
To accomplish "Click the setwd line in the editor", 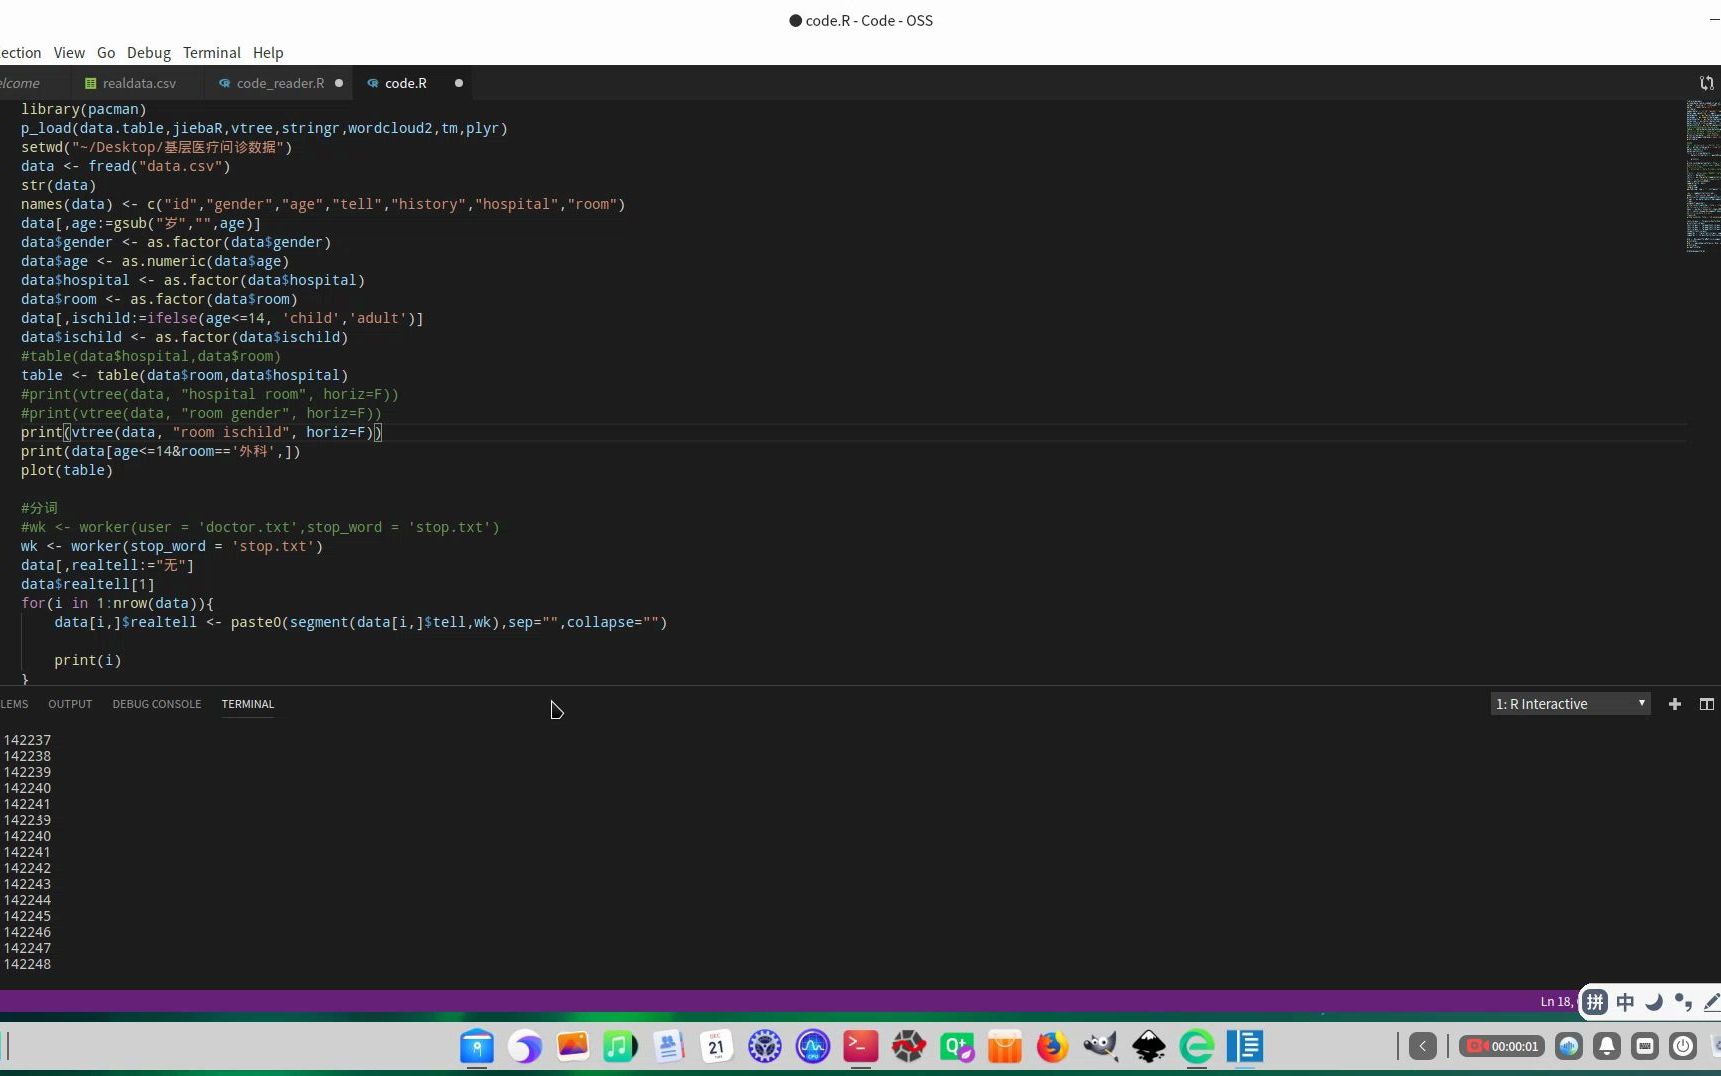I will [x=157, y=147].
